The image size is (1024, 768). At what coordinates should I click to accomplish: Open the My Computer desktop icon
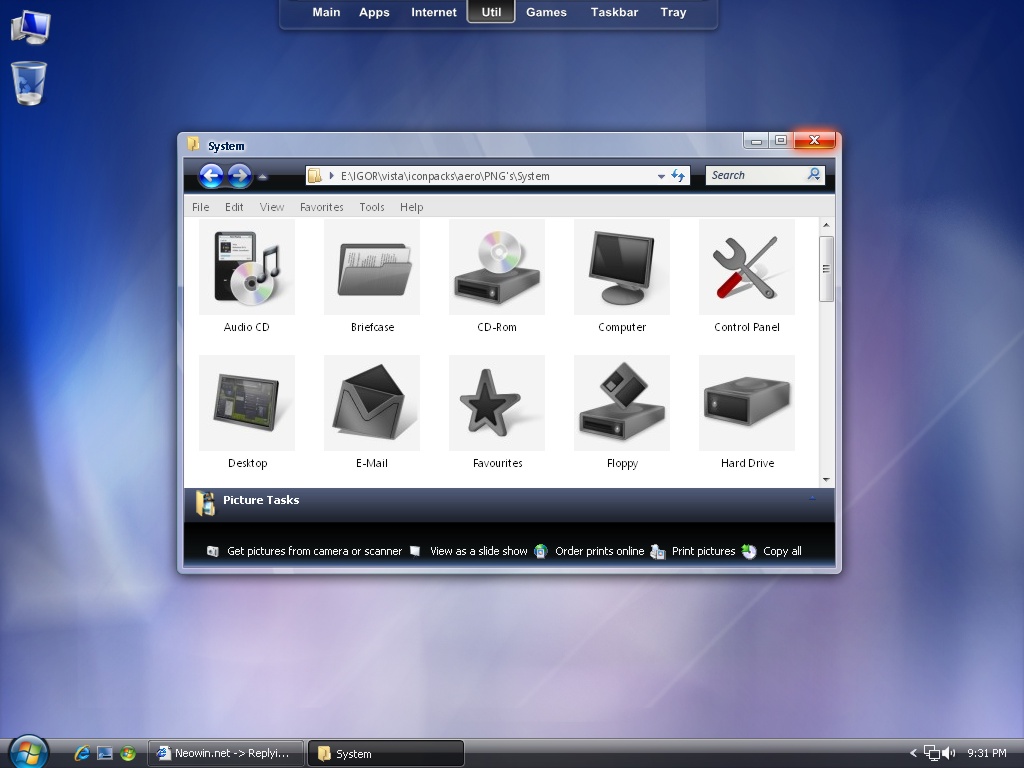pos(30,27)
